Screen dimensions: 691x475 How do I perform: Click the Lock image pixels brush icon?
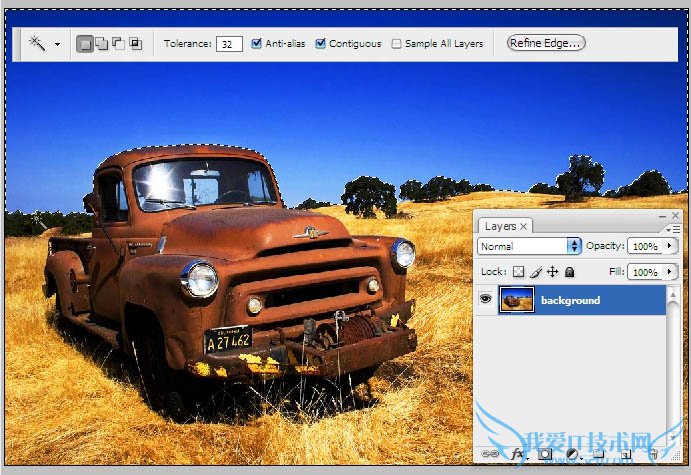(x=535, y=272)
